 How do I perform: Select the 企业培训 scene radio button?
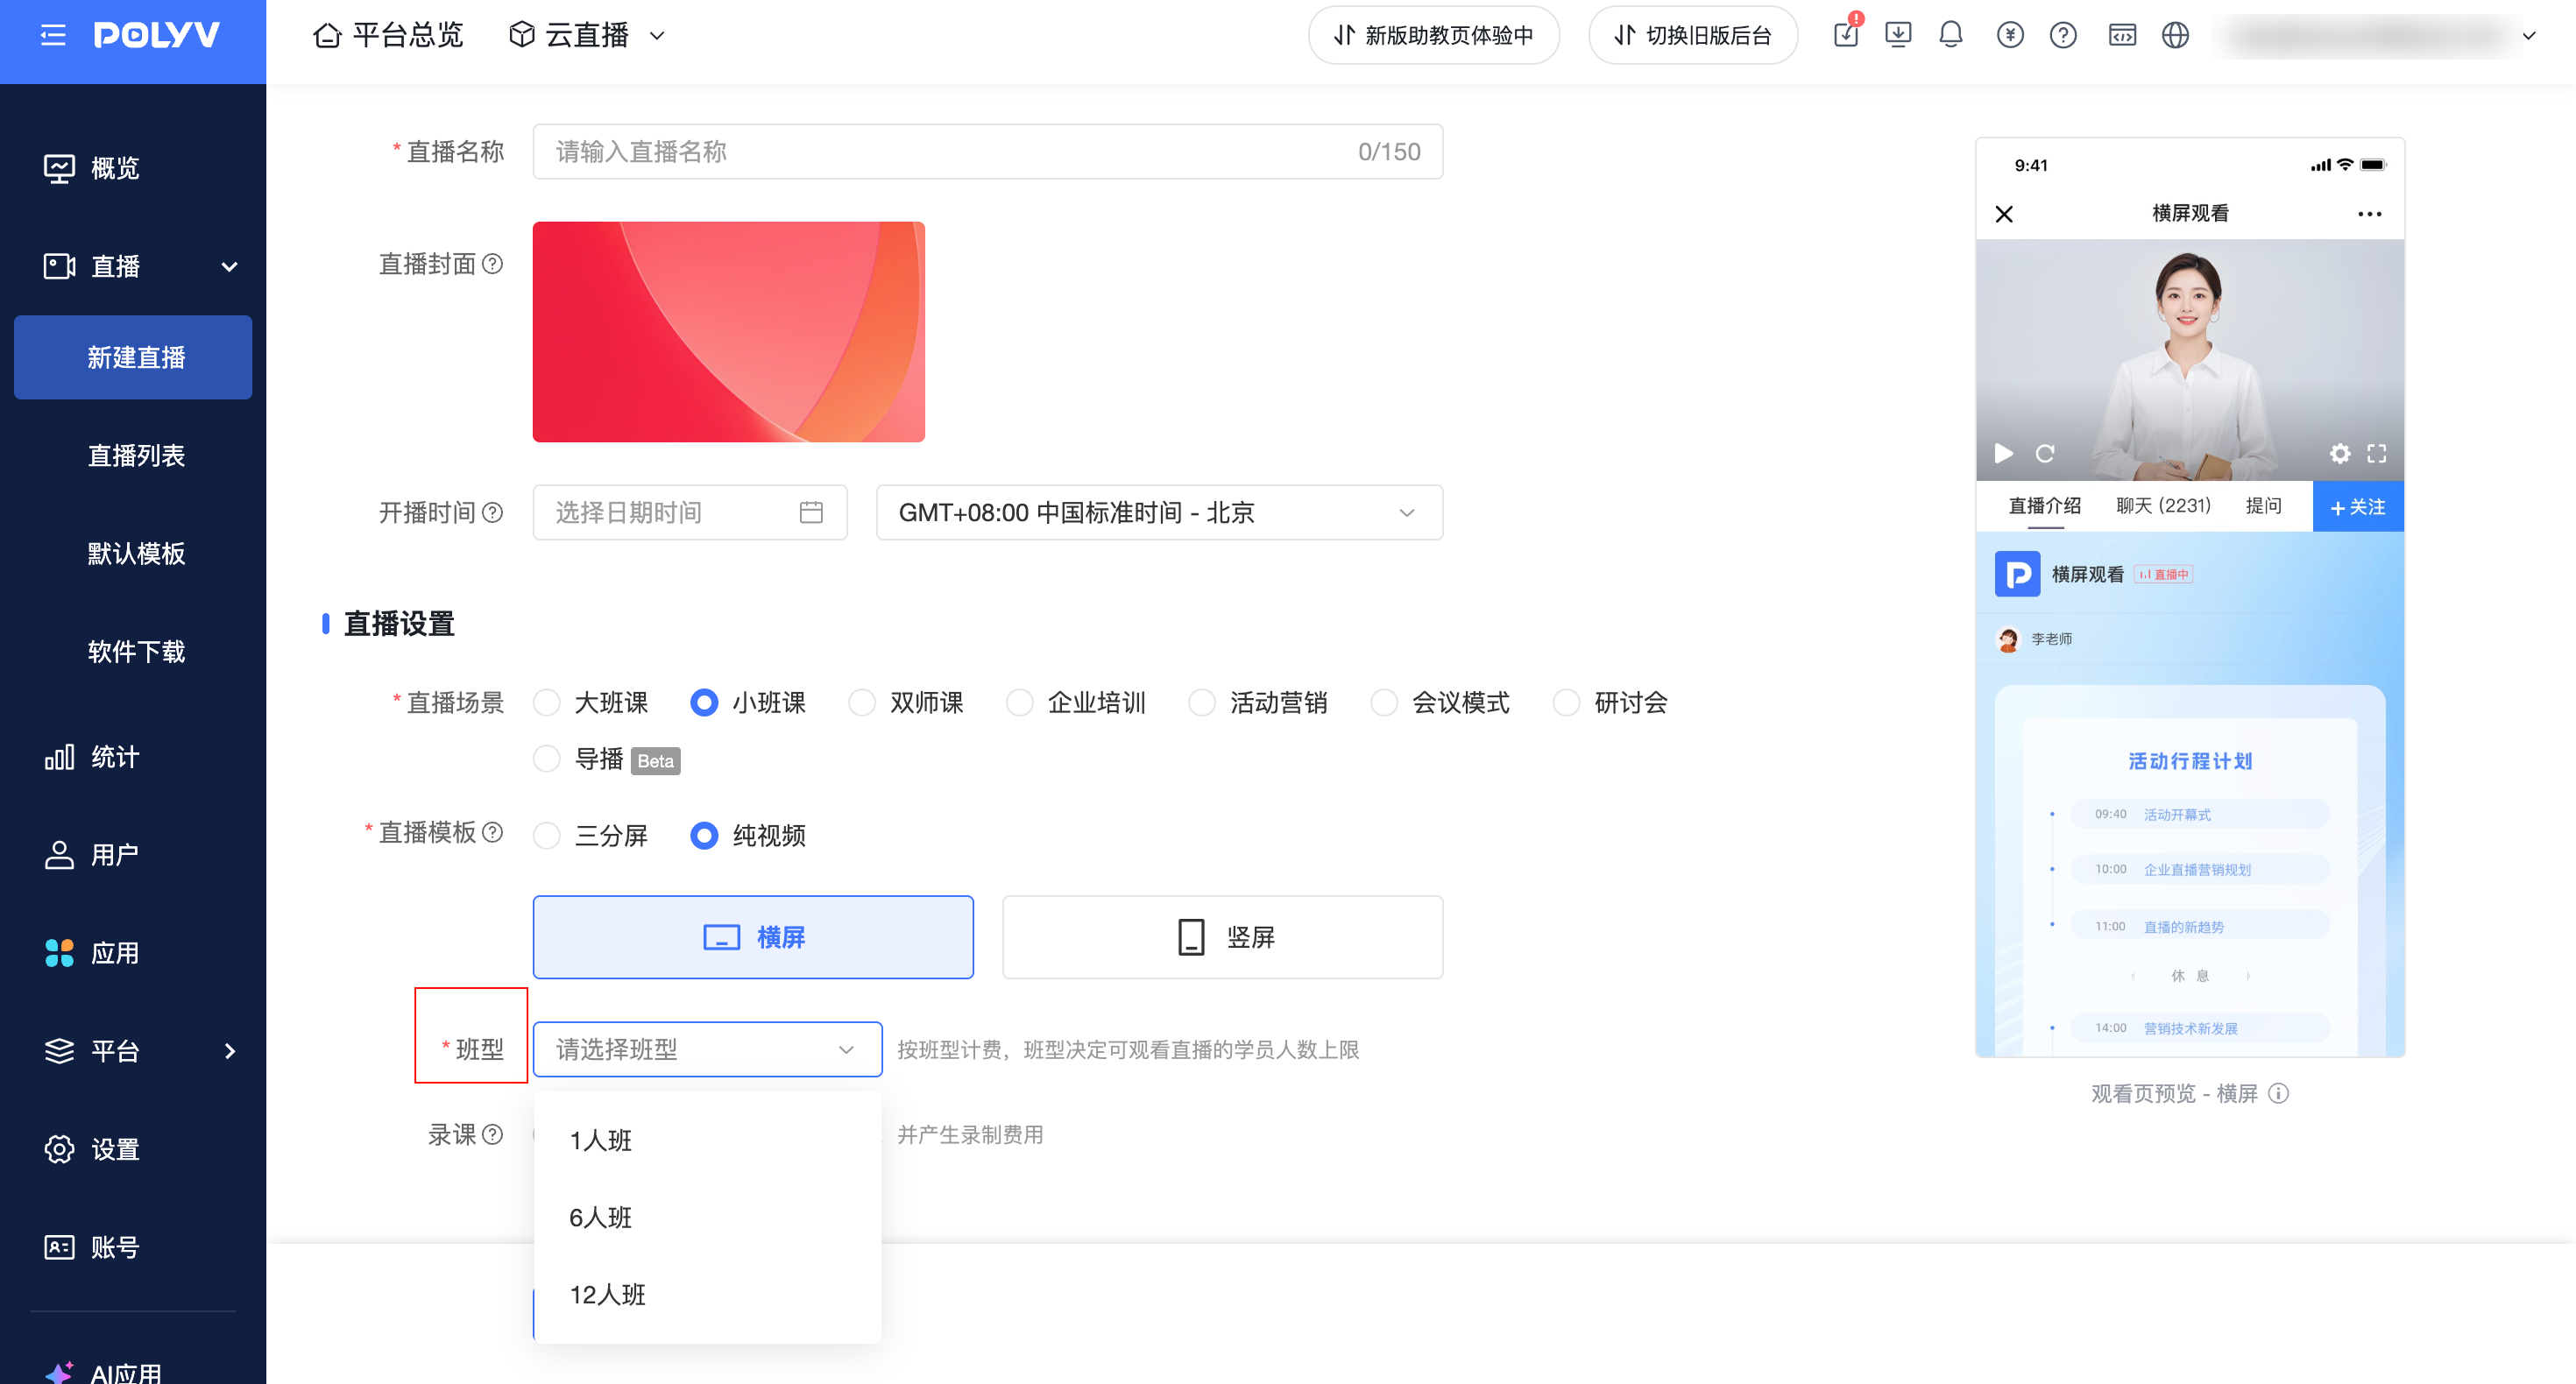click(x=1020, y=703)
